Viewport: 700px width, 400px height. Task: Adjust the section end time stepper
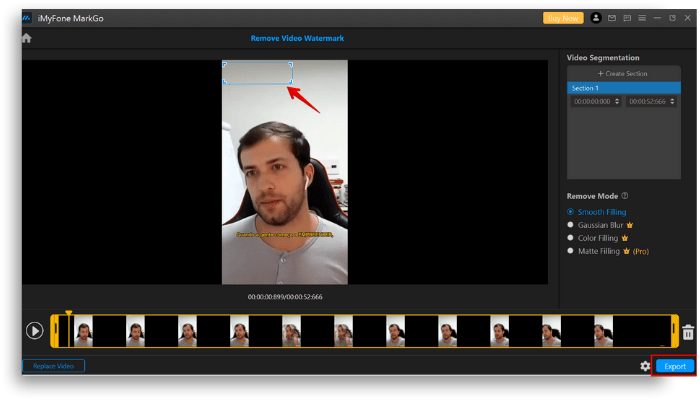point(672,101)
